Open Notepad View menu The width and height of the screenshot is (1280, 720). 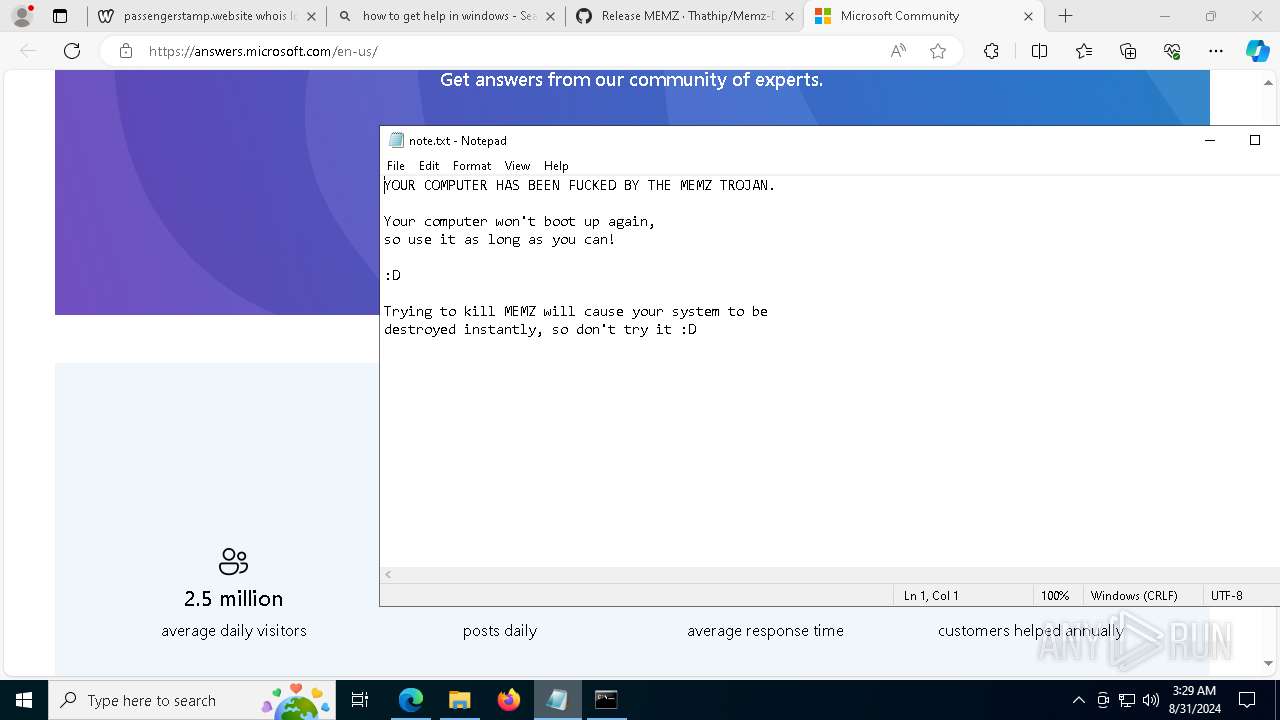[517, 166]
